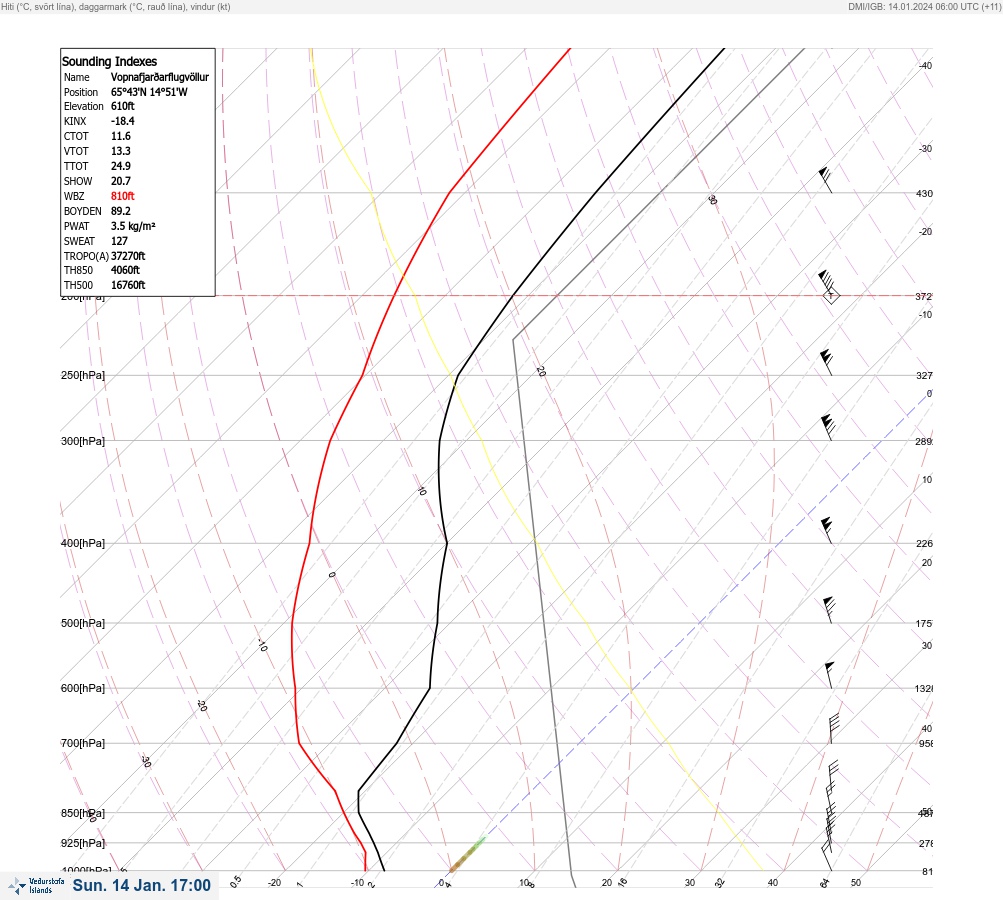Select the SHOW value 20.7
Image resolution: width=1003 pixels, height=900 pixels.
pos(121,181)
